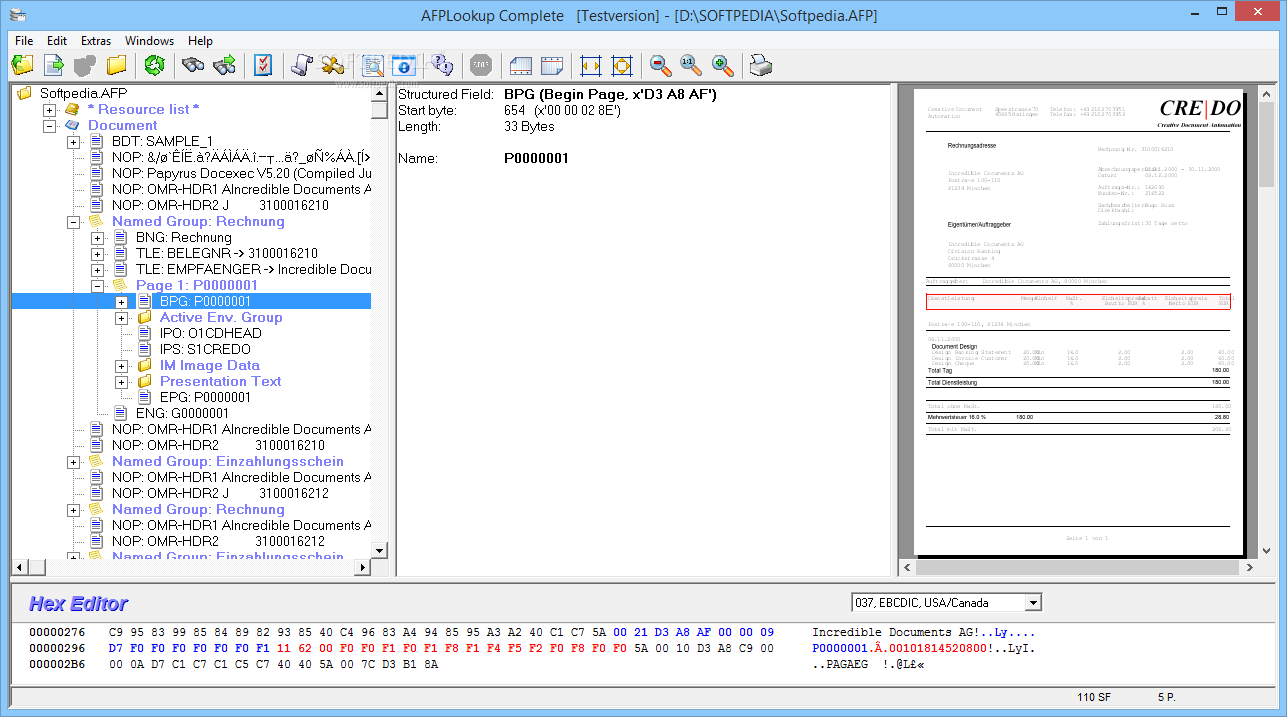
Task: Click the zoom out magnifier icon
Action: 660,66
